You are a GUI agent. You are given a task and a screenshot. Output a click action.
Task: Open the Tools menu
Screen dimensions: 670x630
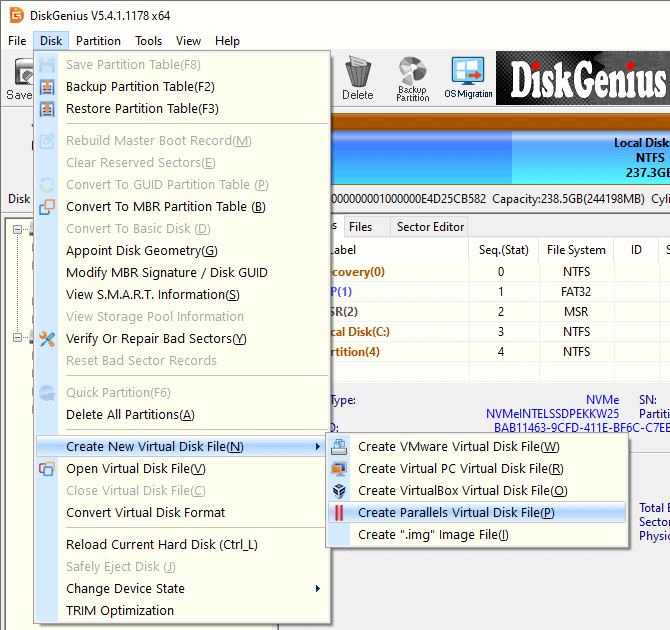coord(149,41)
